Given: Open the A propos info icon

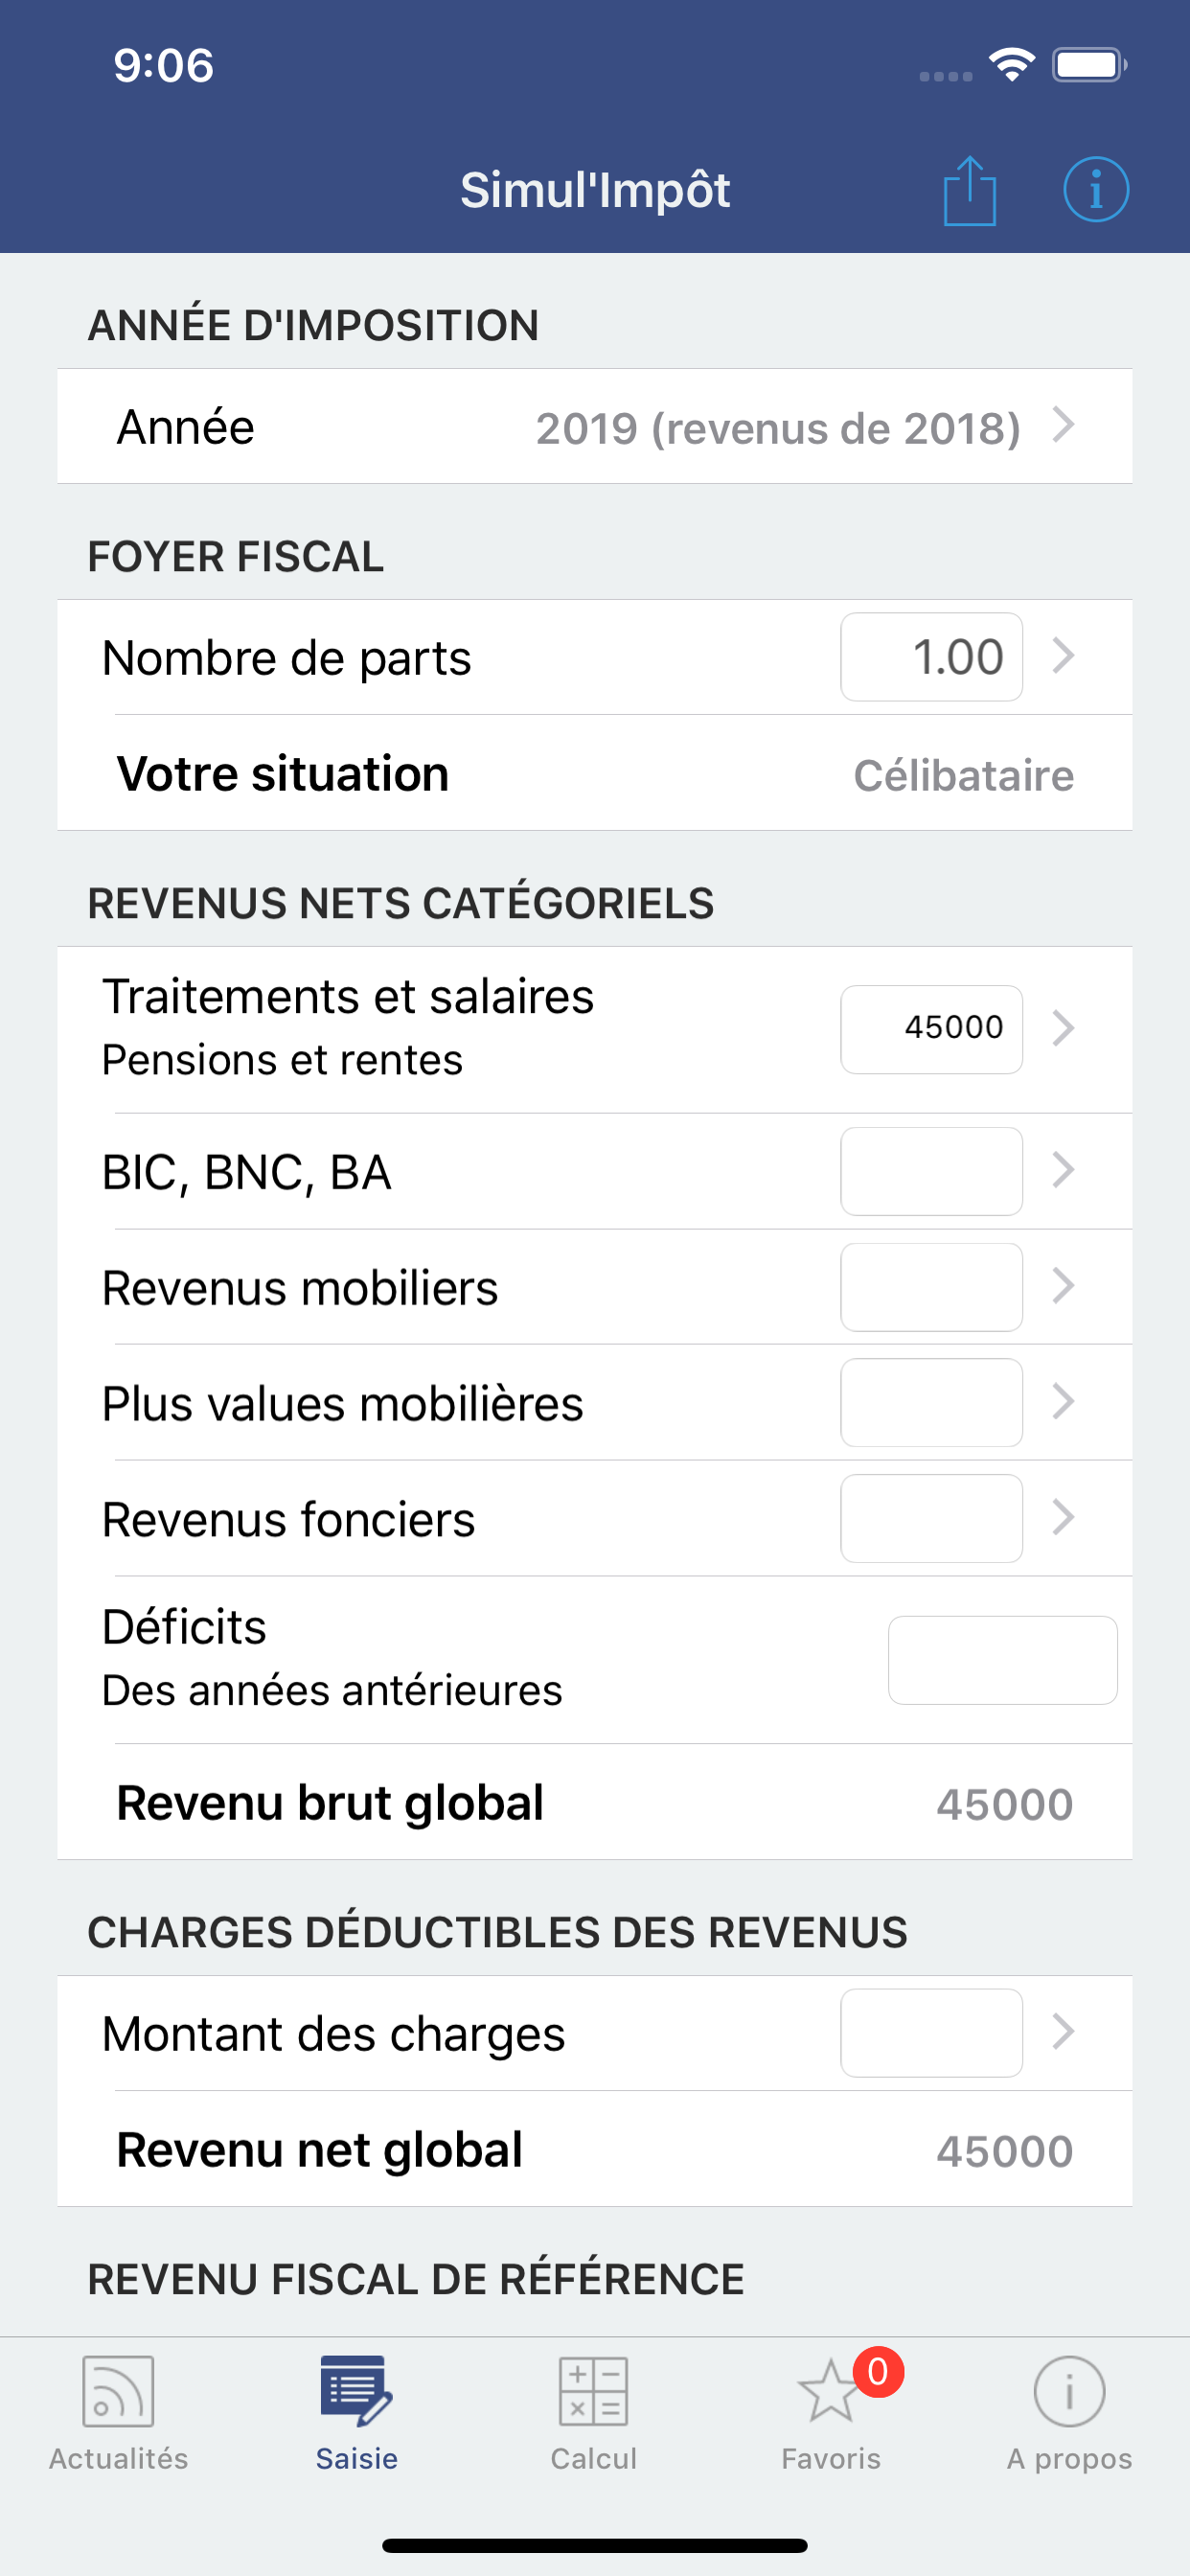Looking at the screenshot, I should click(1068, 2394).
